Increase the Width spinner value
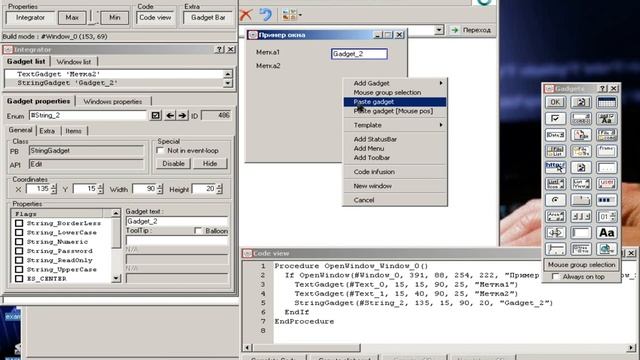Image resolution: width=640 pixels, height=360 pixels. (x=160, y=187)
